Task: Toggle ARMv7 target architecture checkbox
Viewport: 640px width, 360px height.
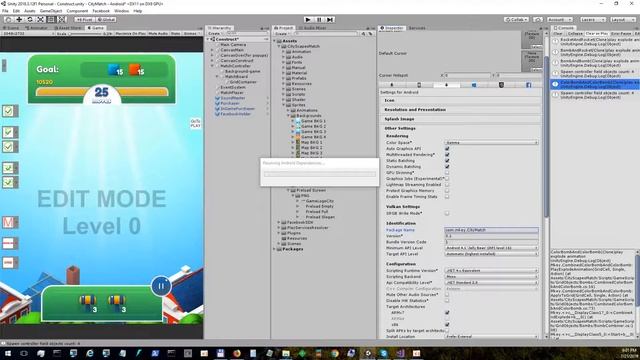Action: pos(447,313)
